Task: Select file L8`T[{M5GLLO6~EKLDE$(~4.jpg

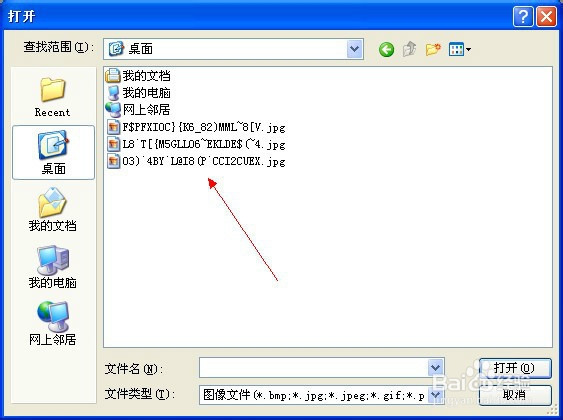Action: click(x=196, y=144)
